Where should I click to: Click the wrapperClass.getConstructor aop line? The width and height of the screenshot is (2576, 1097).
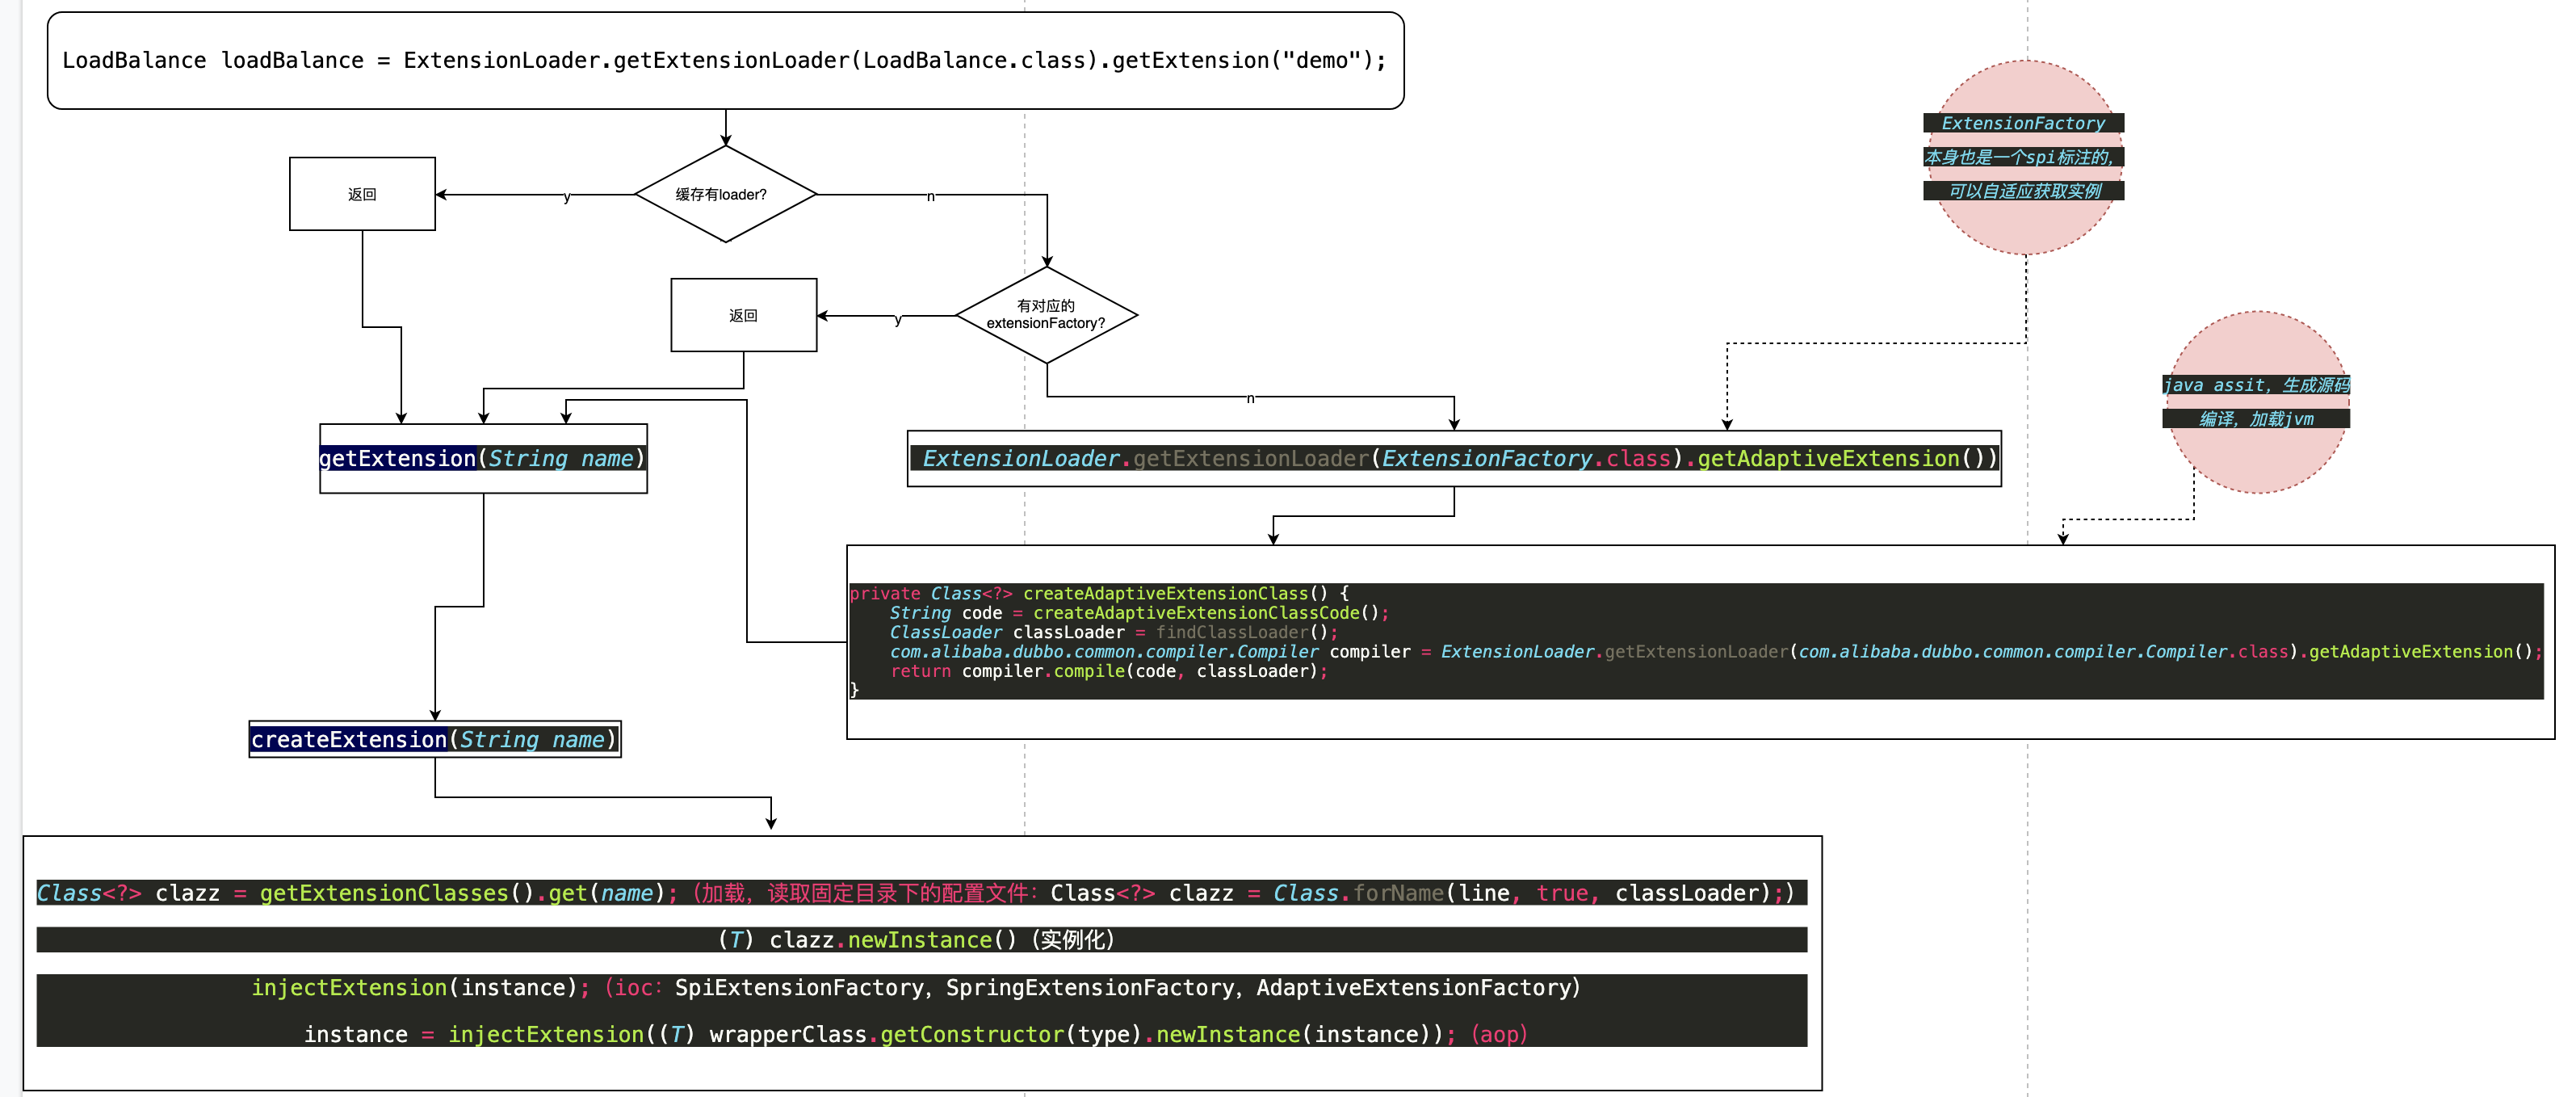[x=916, y=1035]
